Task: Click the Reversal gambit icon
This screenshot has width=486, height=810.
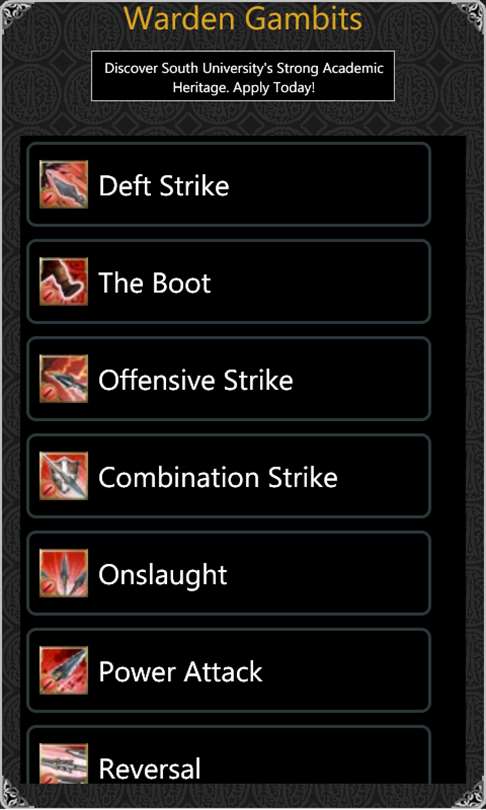Action: click(64, 764)
